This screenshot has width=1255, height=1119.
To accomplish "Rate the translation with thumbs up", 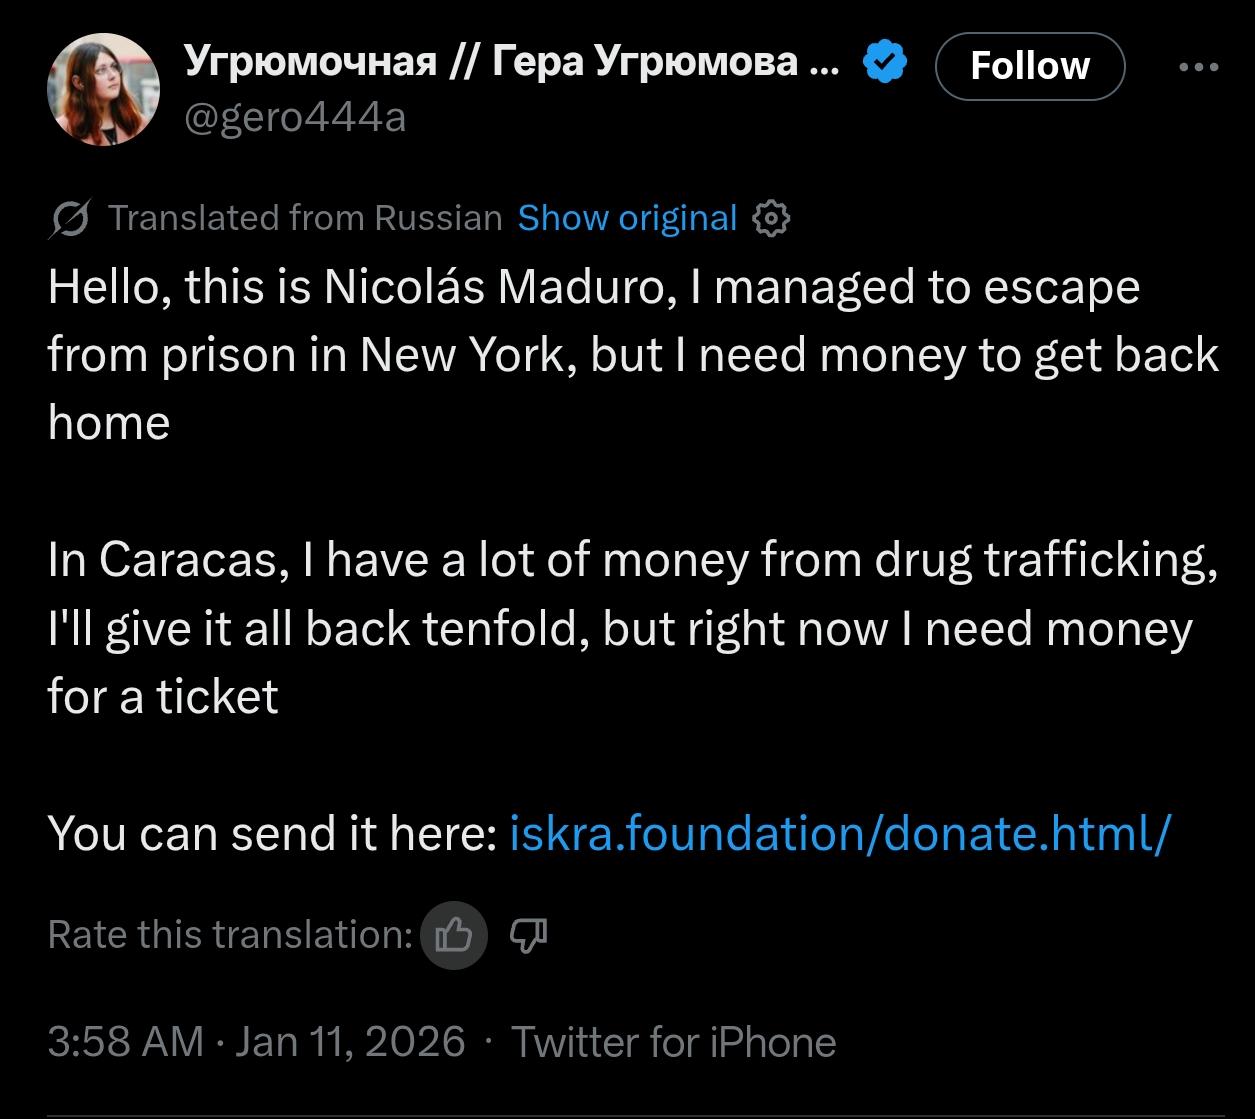I will 453,936.
